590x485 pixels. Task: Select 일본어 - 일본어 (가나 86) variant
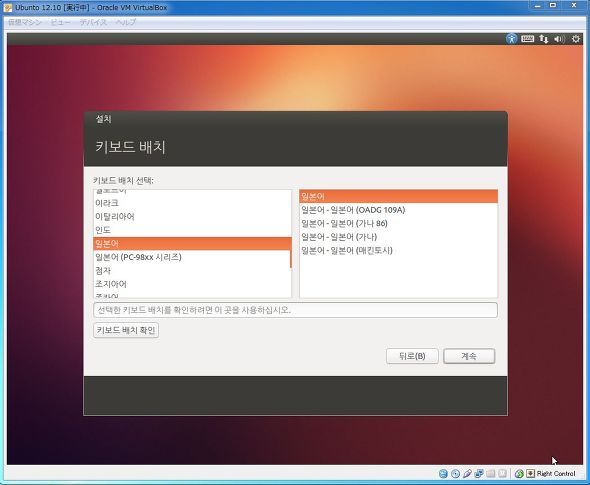pyautogui.click(x=398, y=223)
